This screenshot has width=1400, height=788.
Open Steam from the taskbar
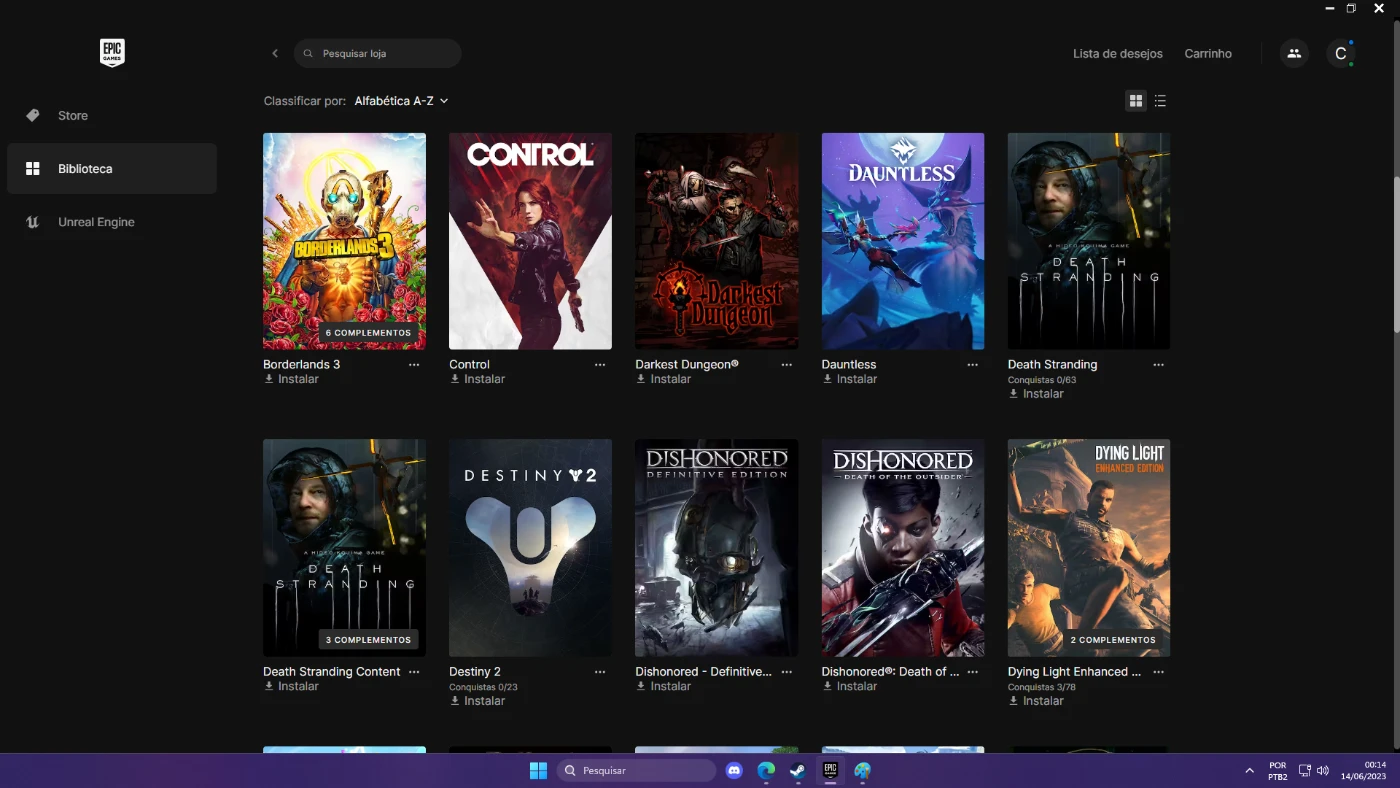[798, 770]
